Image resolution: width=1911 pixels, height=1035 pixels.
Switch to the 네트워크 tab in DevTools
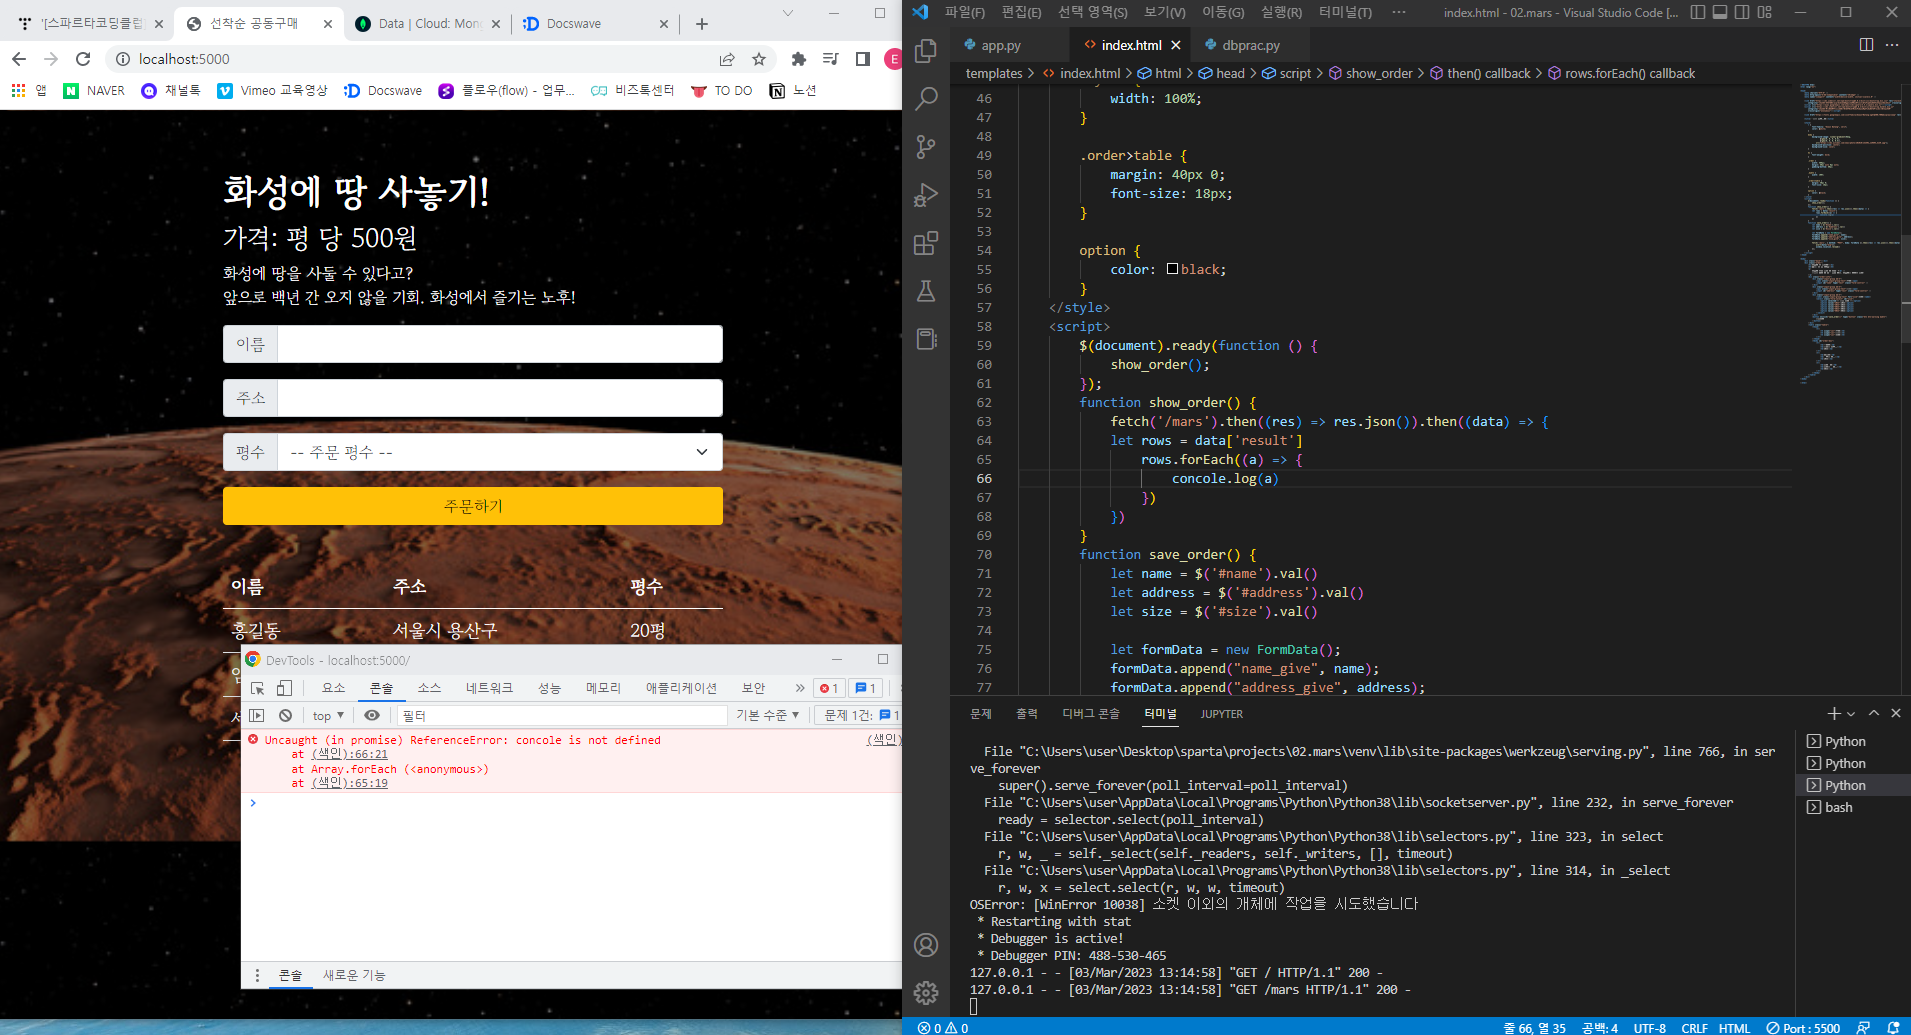(489, 688)
